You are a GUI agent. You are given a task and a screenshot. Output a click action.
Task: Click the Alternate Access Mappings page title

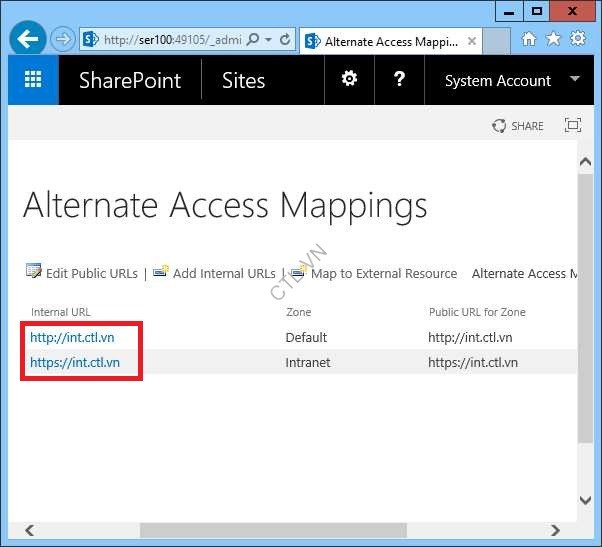click(225, 206)
